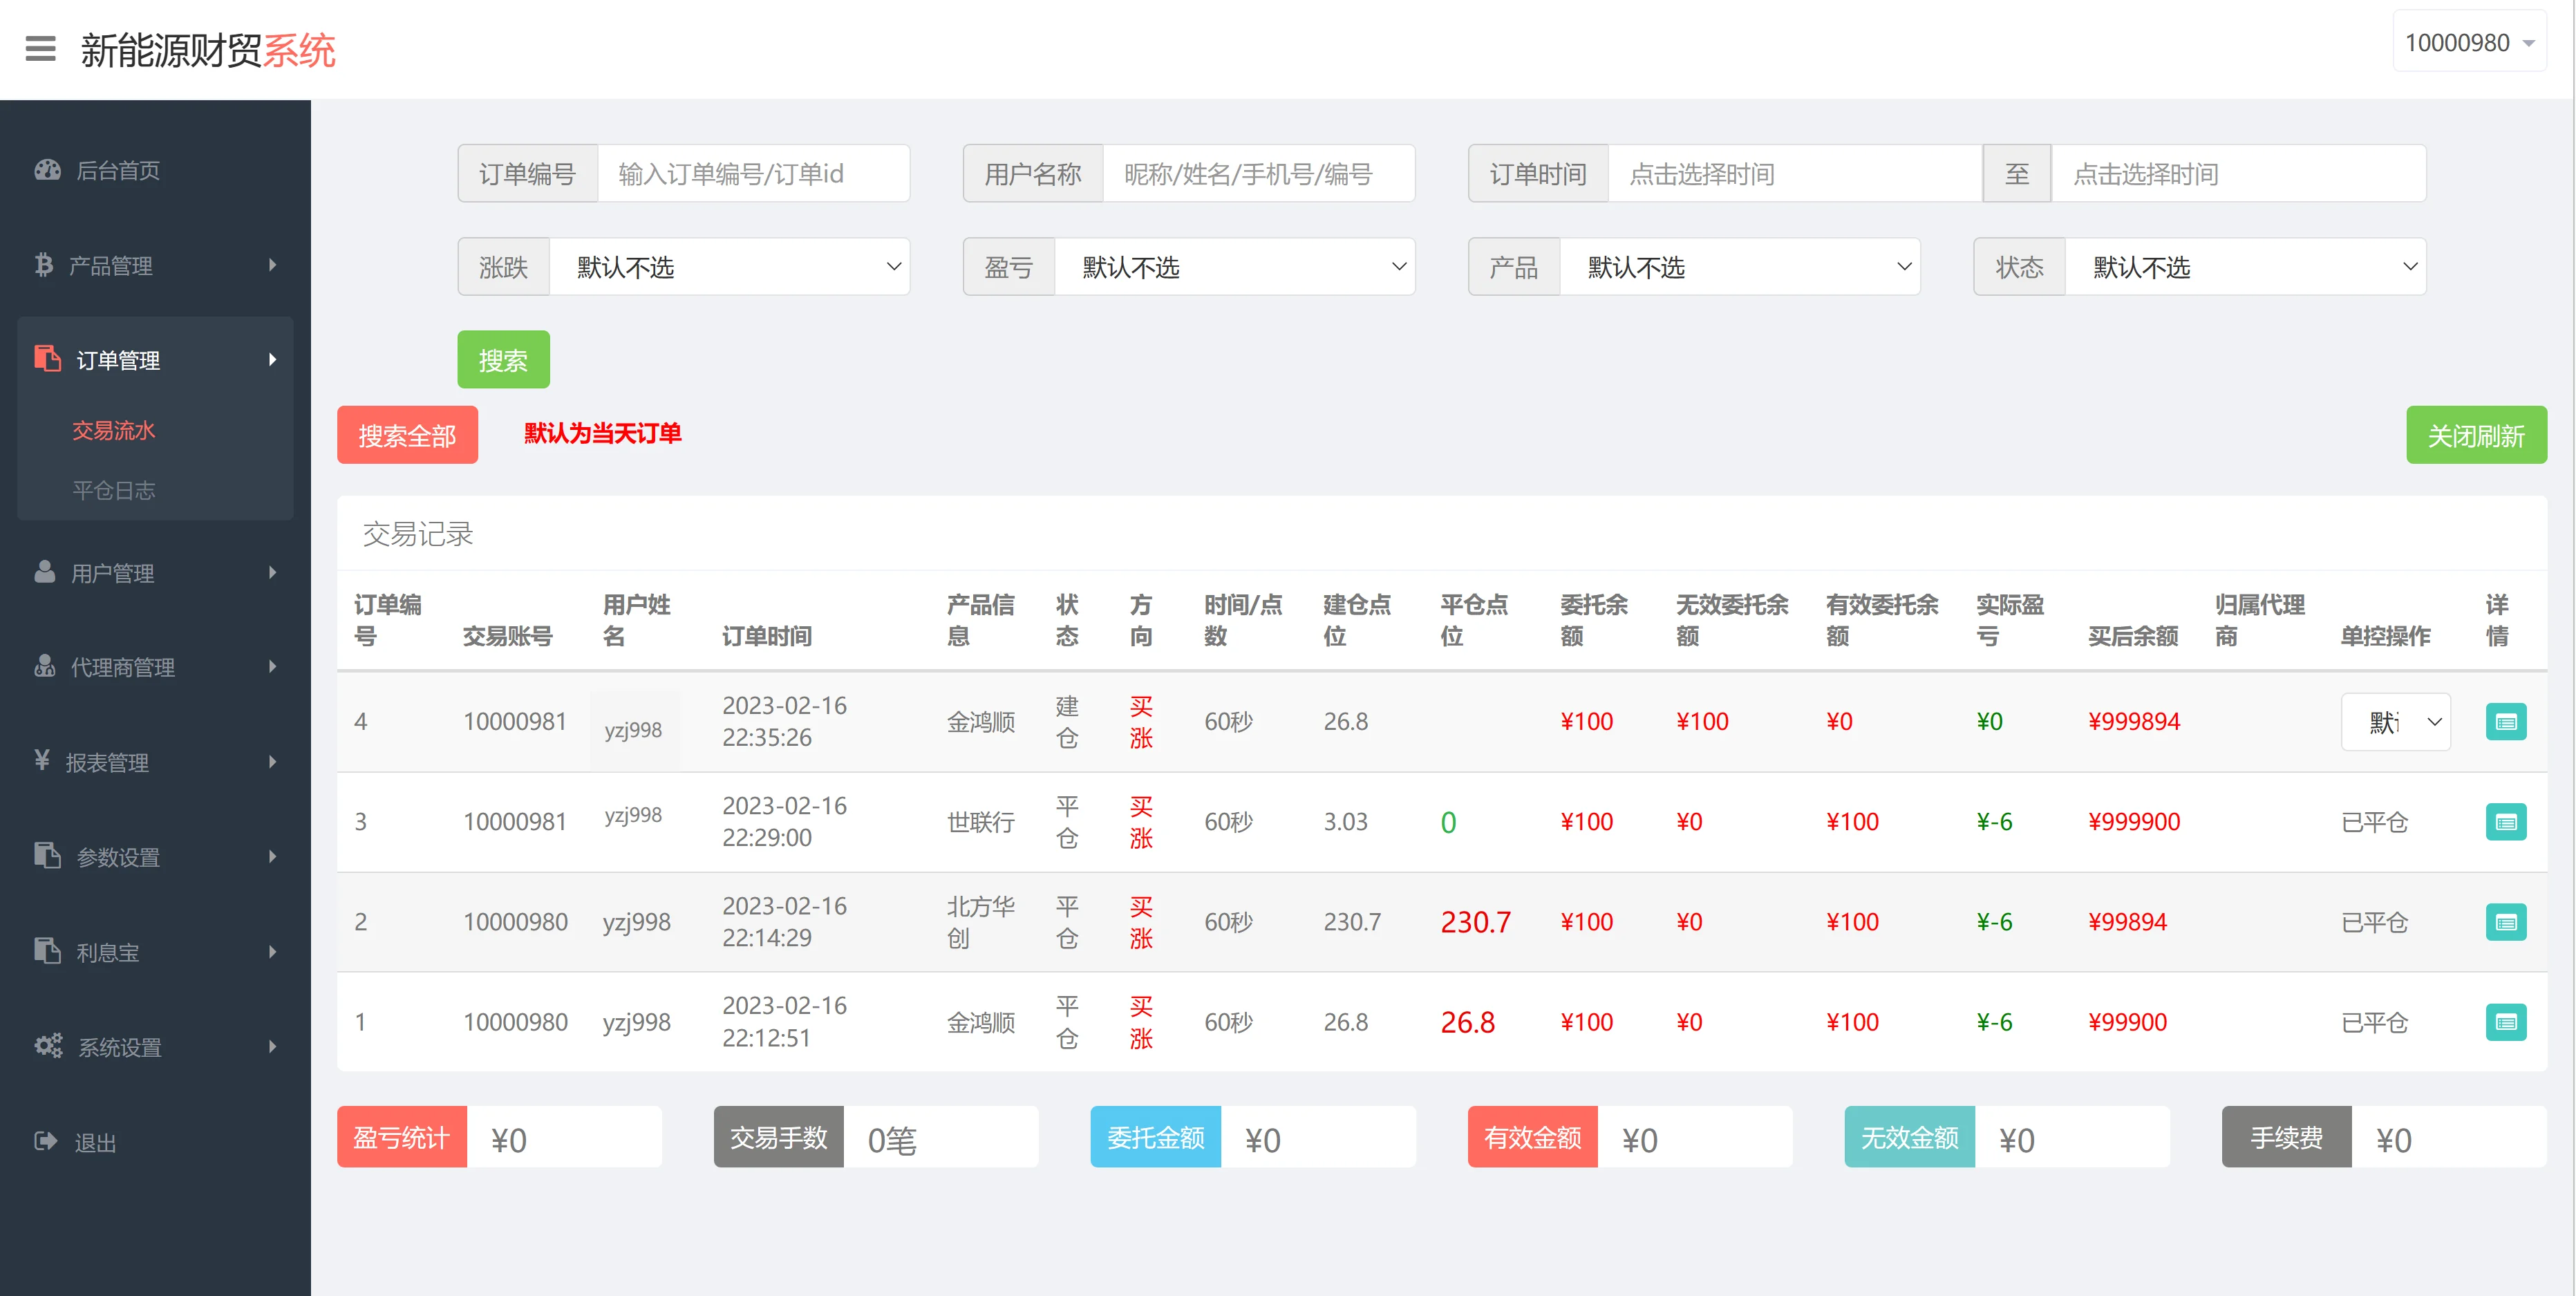Viewport: 2576px width, 1296px height.
Task: Open the 盈亏 dropdown selector
Action: click(1235, 267)
